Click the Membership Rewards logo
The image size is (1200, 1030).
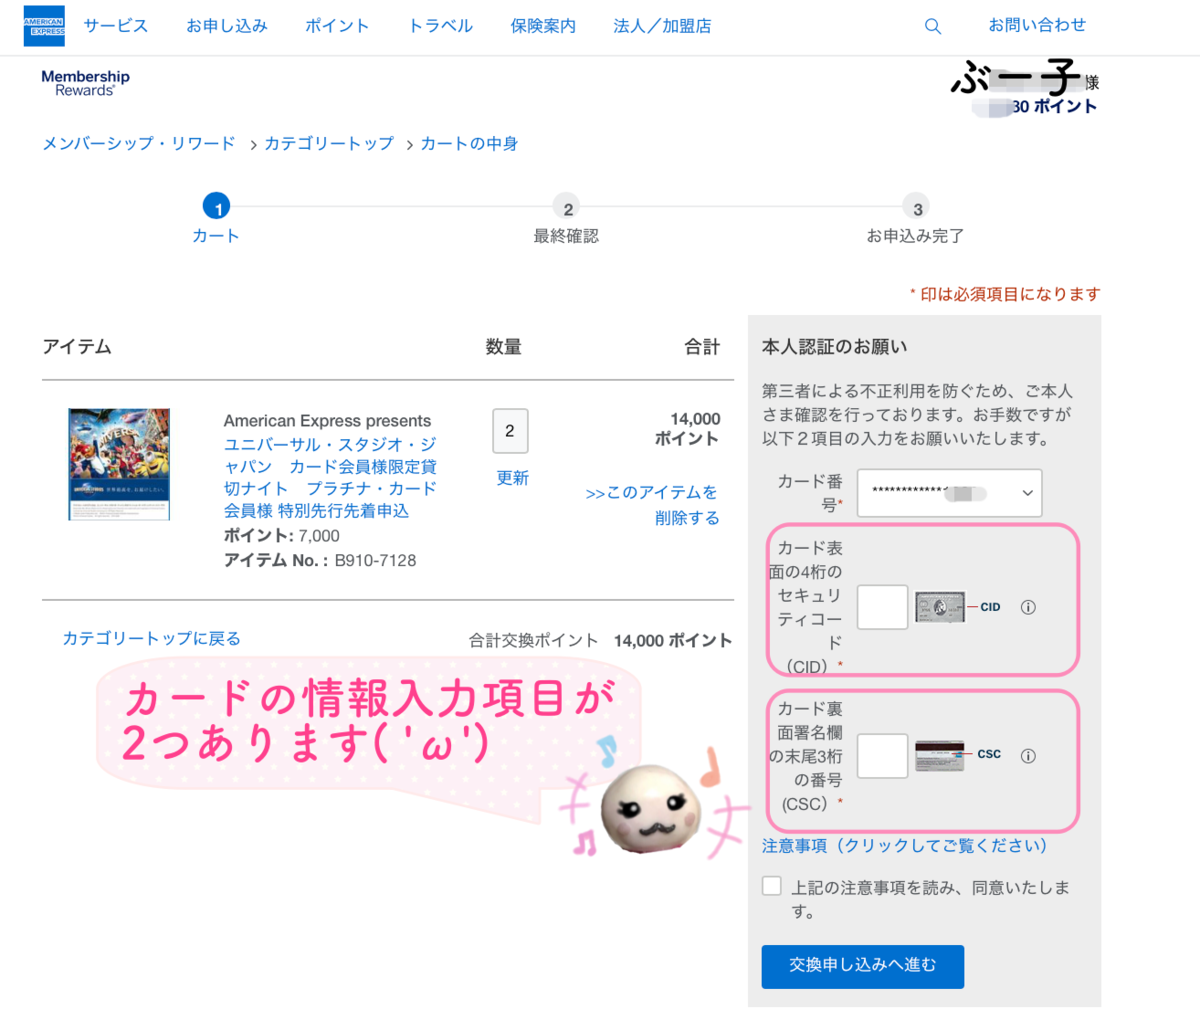(86, 83)
